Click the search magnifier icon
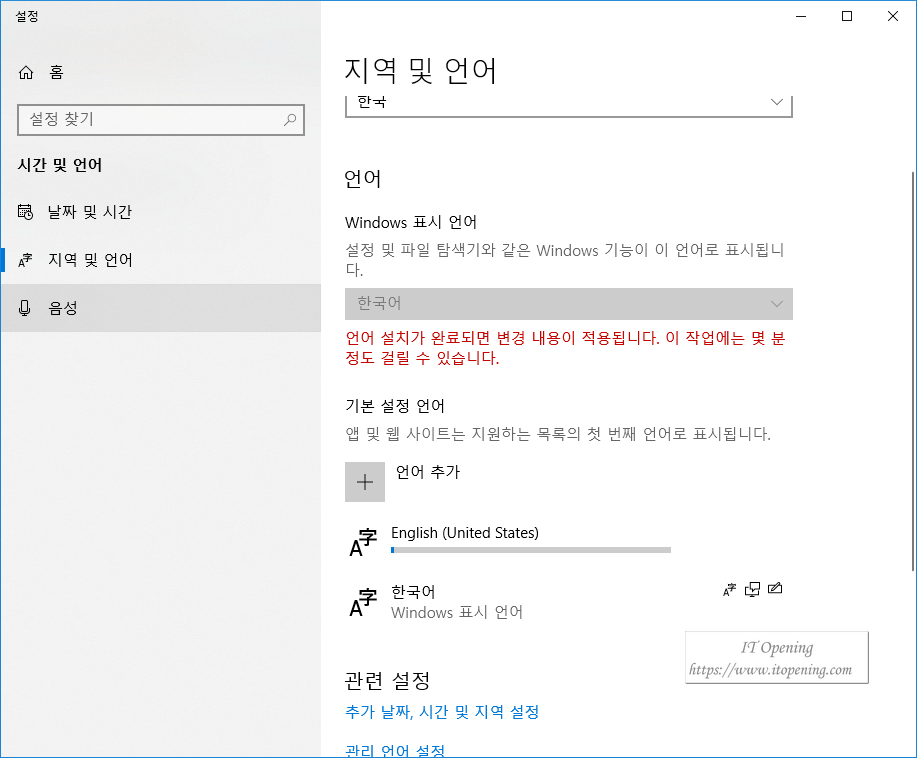The width and height of the screenshot is (917, 758). tap(289, 120)
